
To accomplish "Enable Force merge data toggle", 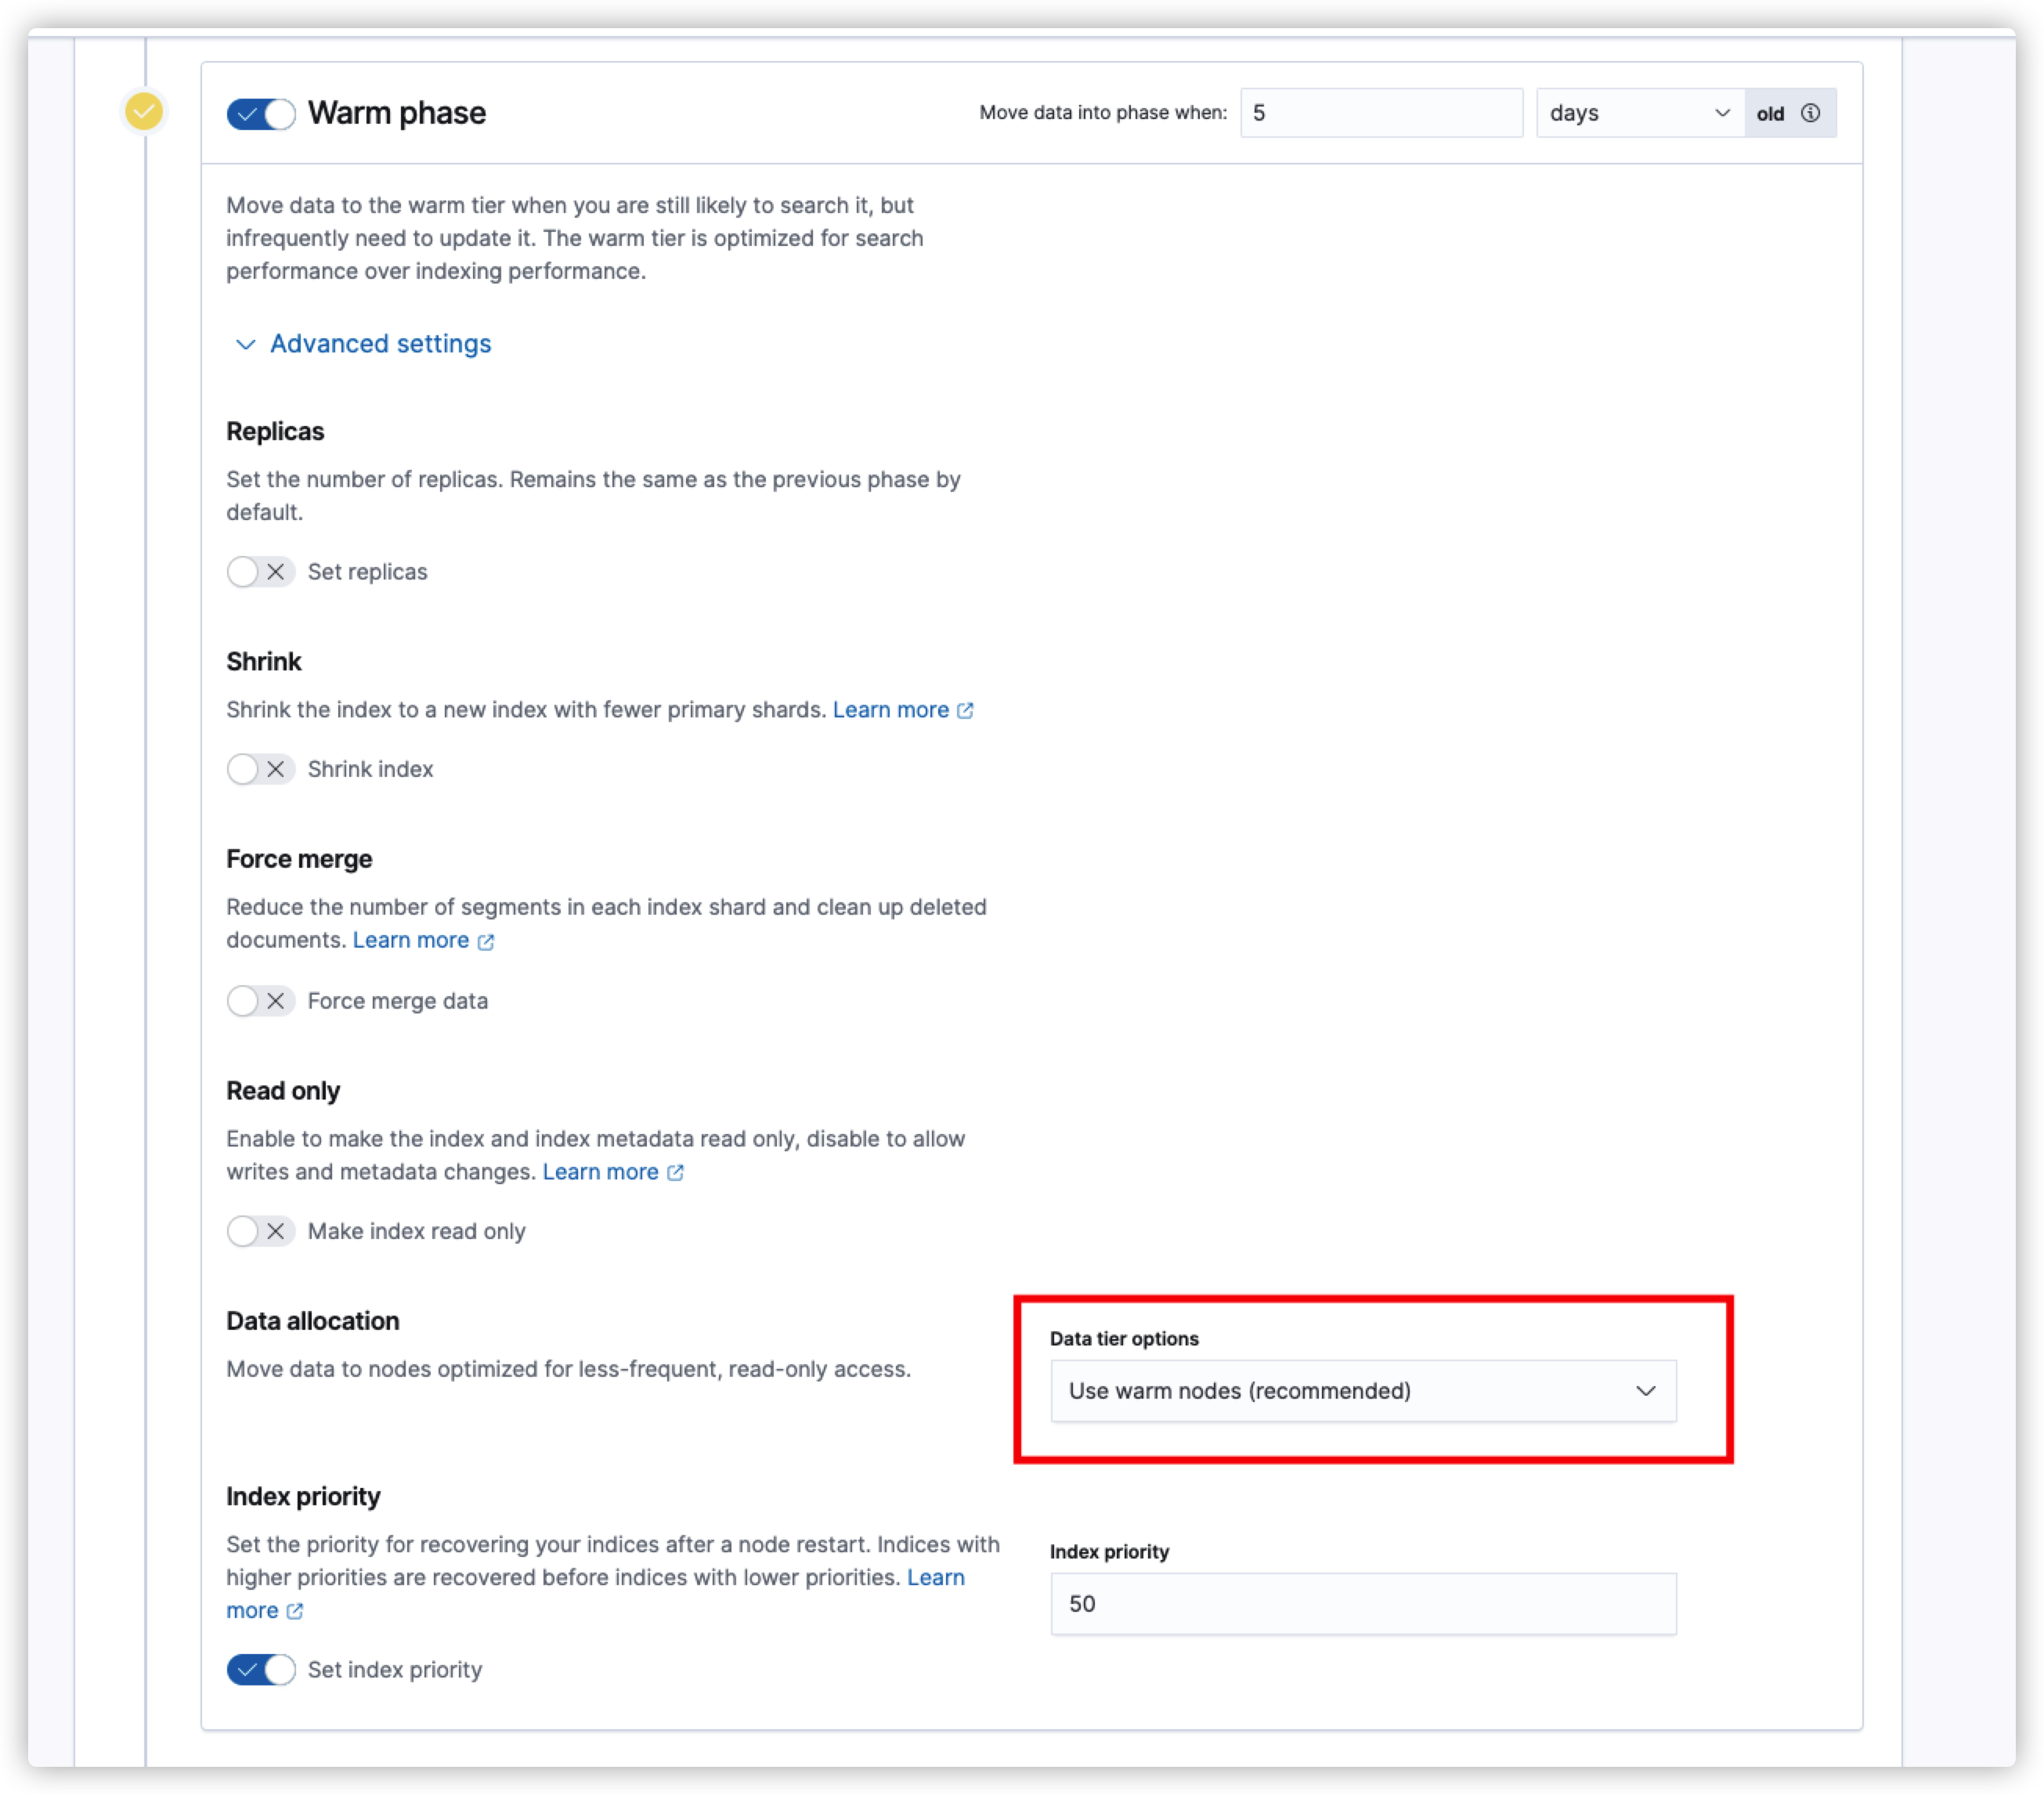I will (x=261, y=1001).
